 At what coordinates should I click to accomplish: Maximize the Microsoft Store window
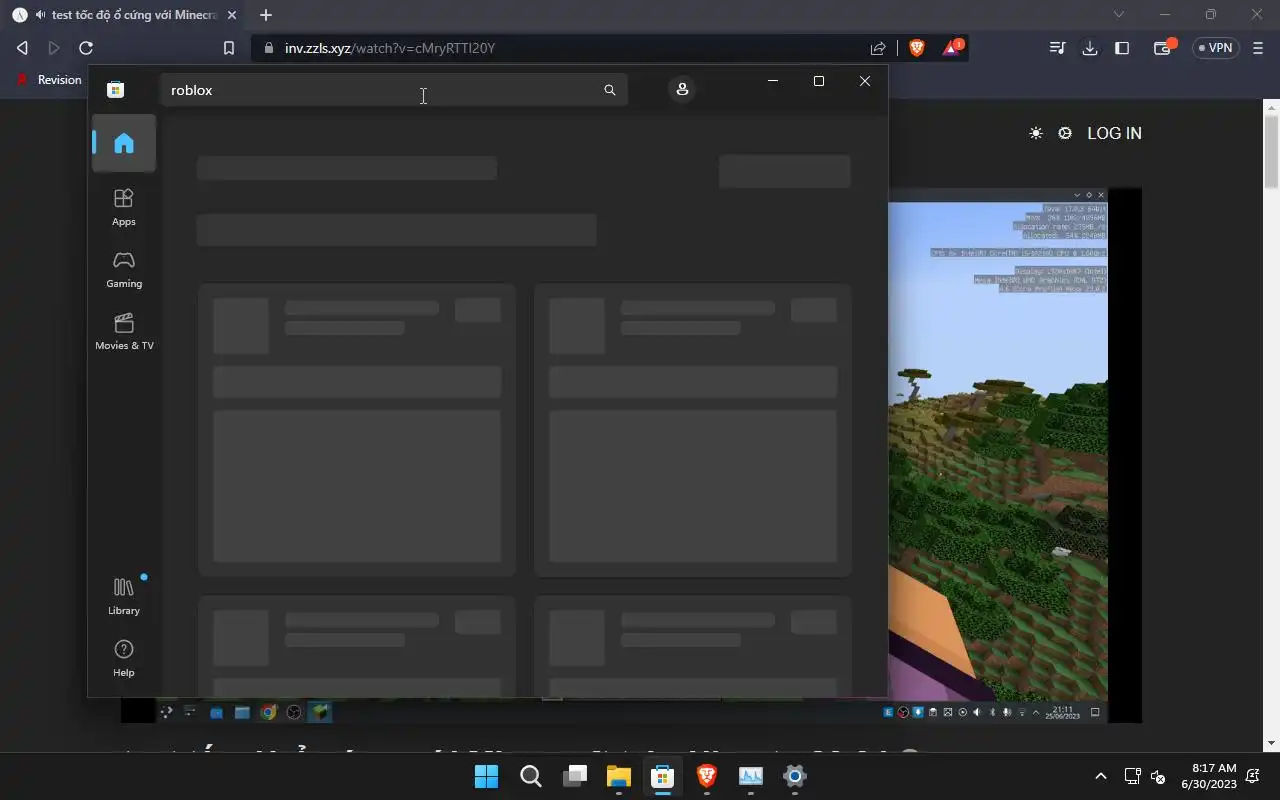pyautogui.click(x=819, y=81)
